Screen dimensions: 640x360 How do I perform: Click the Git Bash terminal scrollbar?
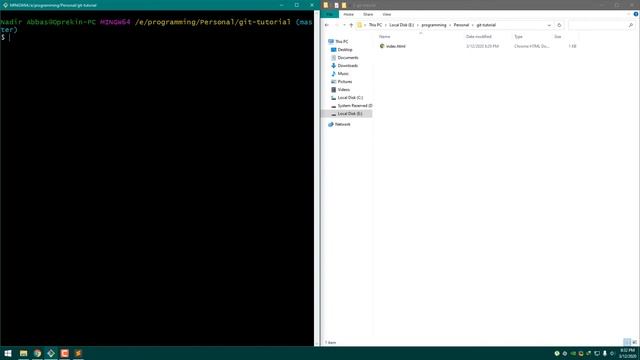click(316, 178)
